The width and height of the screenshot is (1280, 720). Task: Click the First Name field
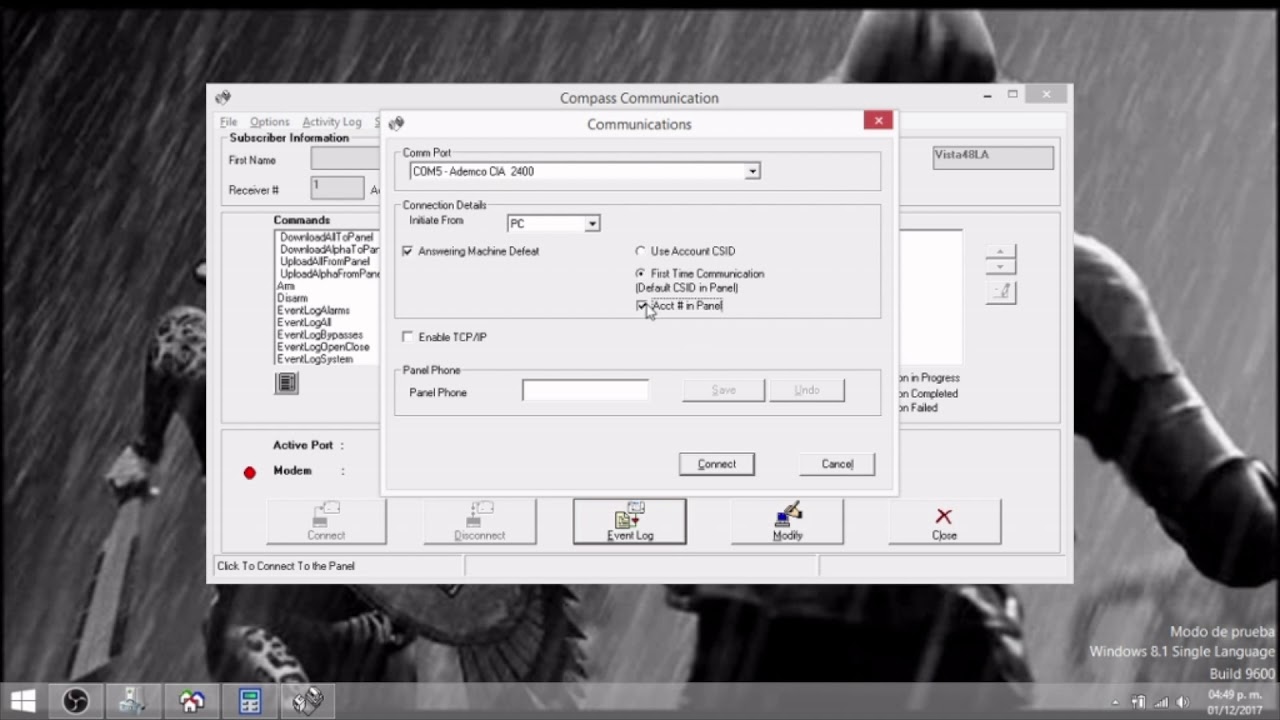(x=346, y=159)
